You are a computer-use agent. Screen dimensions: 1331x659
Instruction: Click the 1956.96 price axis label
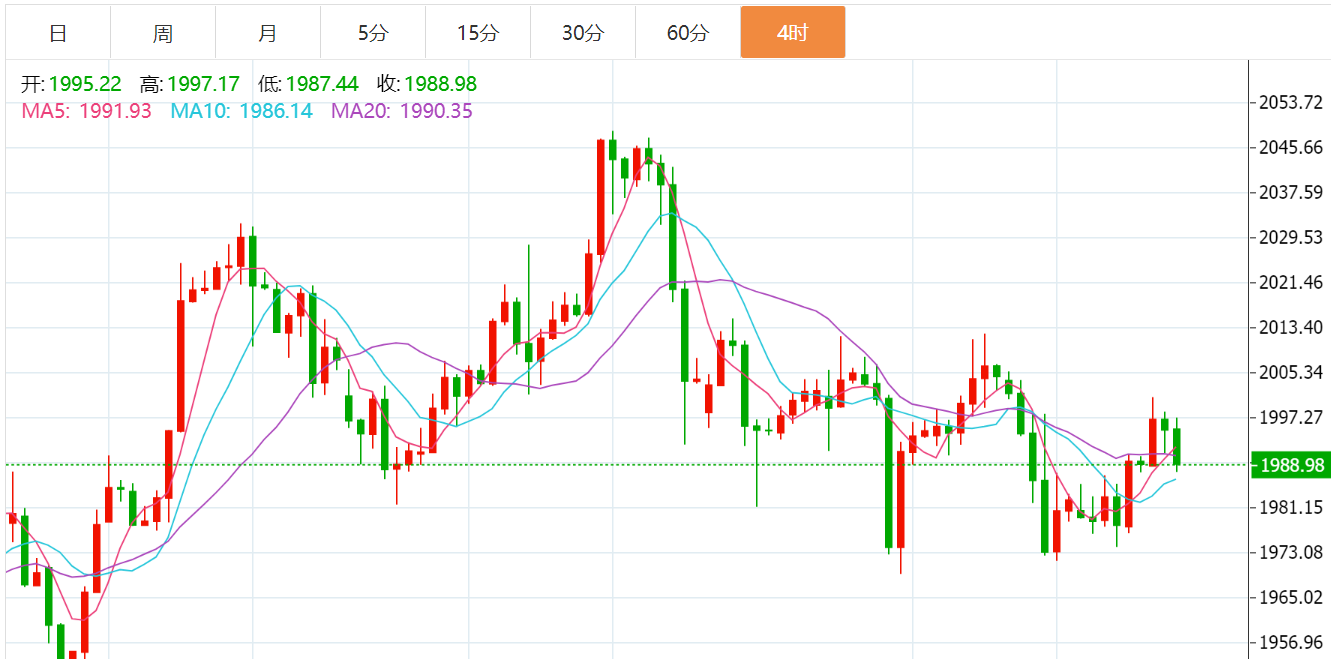[1291, 642]
